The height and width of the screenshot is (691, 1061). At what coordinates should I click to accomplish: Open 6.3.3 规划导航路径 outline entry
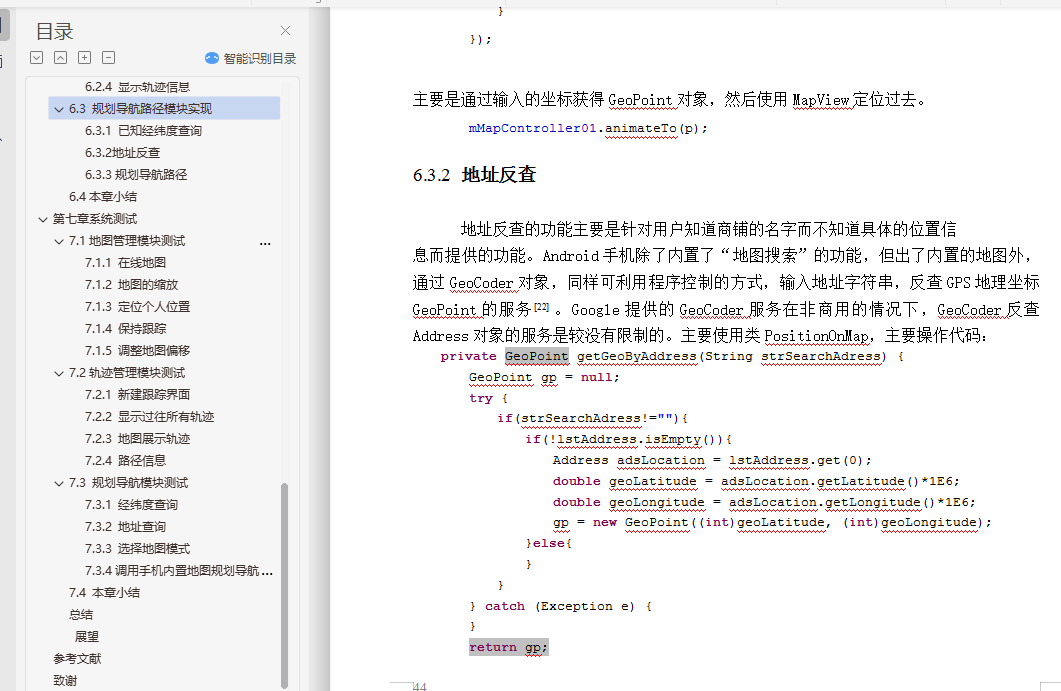tap(136, 175)
